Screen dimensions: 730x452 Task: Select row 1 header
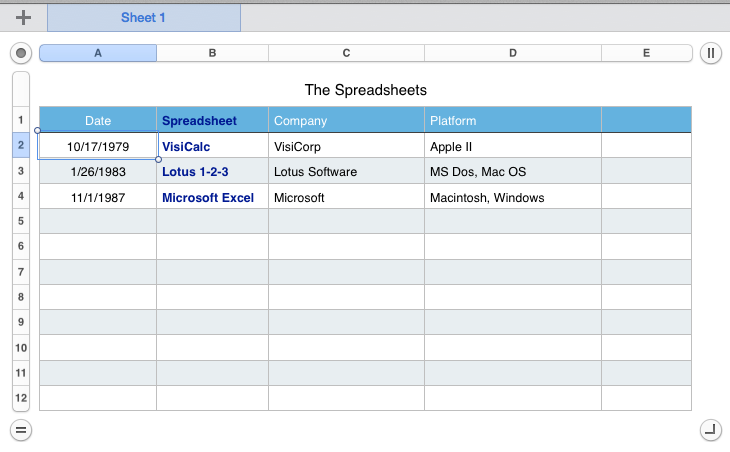click(21, 120)
